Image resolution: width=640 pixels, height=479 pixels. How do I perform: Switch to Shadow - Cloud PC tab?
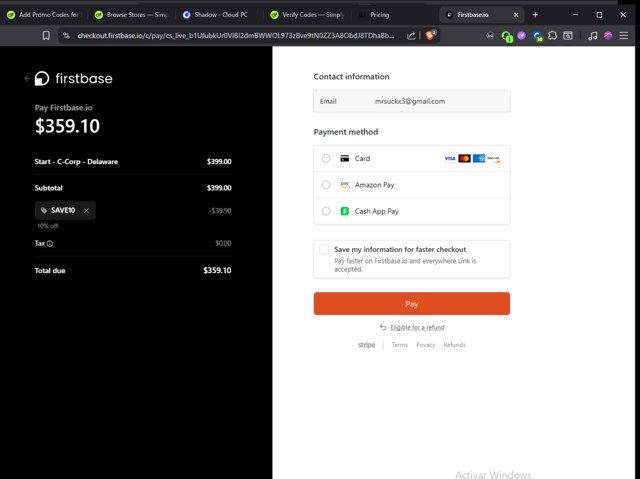(218, 15)
